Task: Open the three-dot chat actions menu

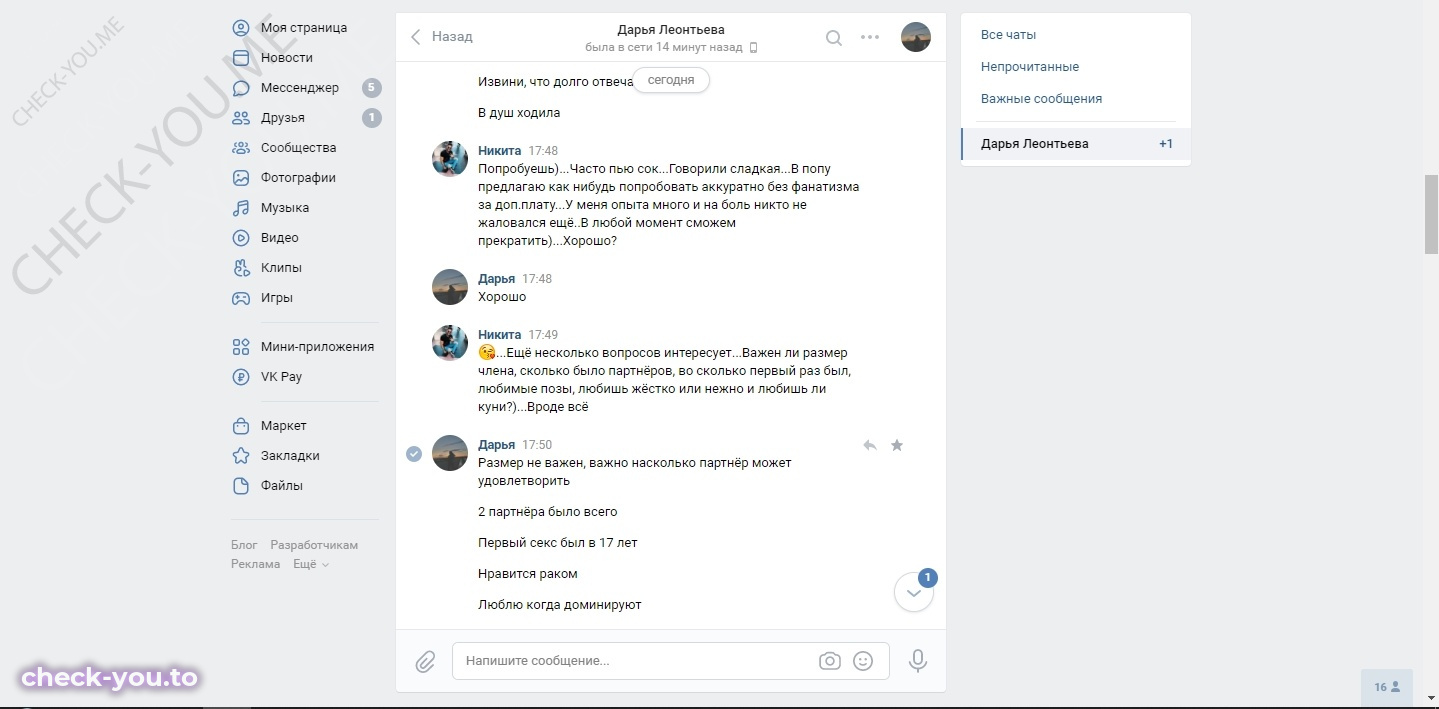Action: coord(870,38)
